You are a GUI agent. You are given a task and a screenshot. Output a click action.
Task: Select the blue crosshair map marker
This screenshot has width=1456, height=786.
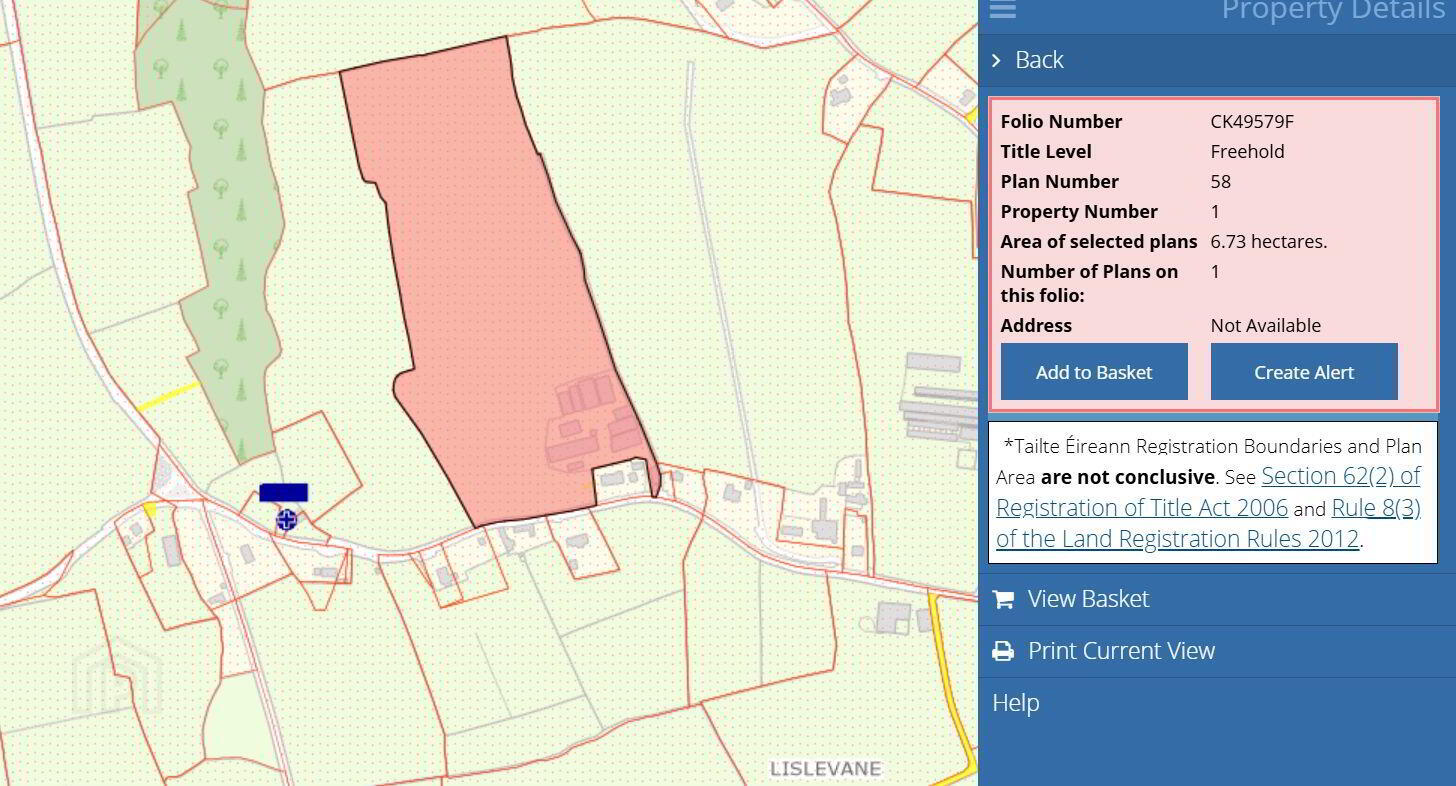[x=286, y=519]
